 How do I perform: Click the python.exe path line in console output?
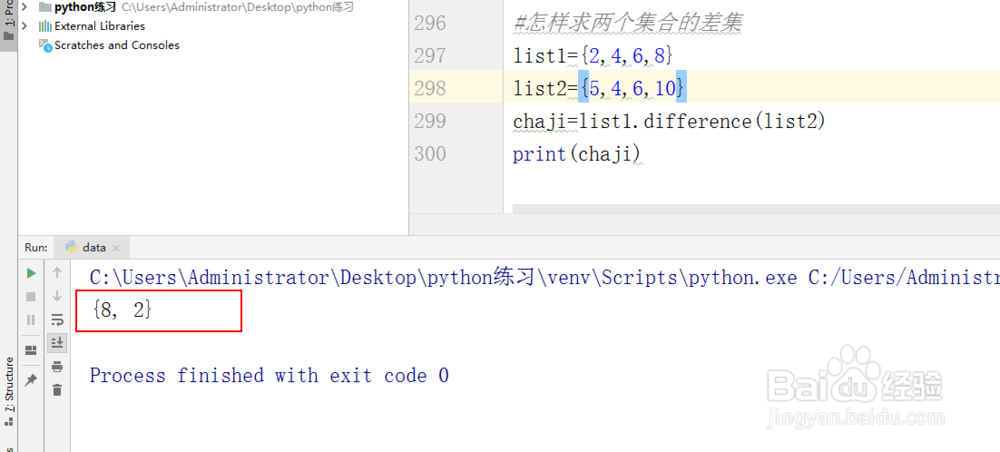[545, 278]
